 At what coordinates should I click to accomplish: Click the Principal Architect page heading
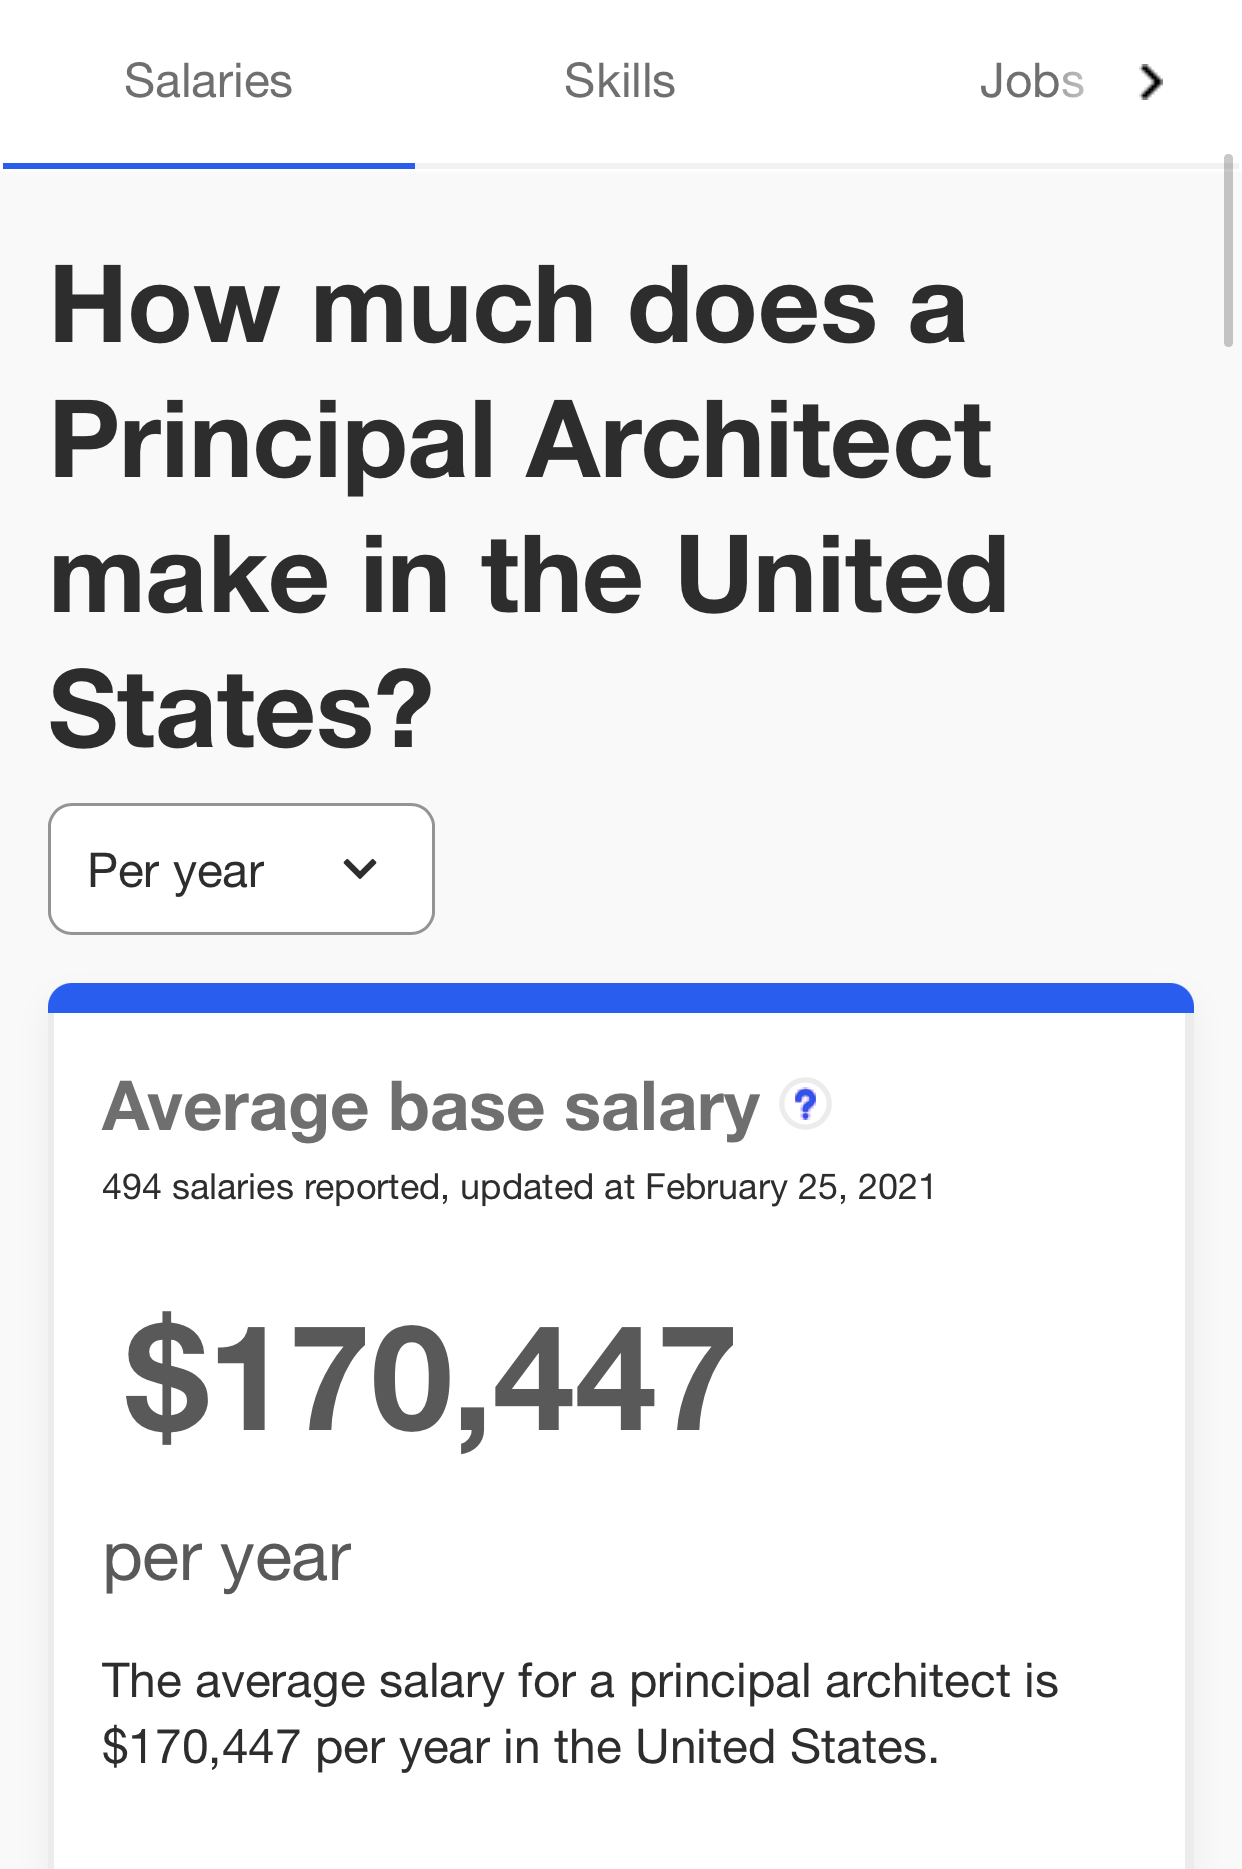529,508
